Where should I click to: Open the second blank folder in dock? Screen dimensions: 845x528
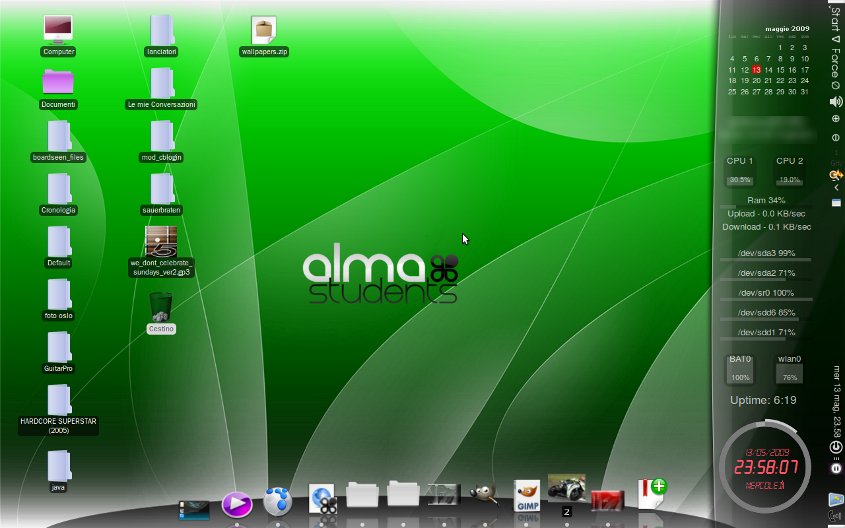click(x=403, y=494)
